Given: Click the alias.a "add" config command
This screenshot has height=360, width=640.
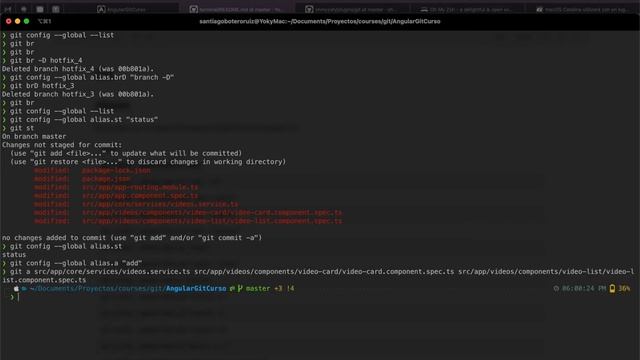Looking at the screenshot, I should 72,263.
